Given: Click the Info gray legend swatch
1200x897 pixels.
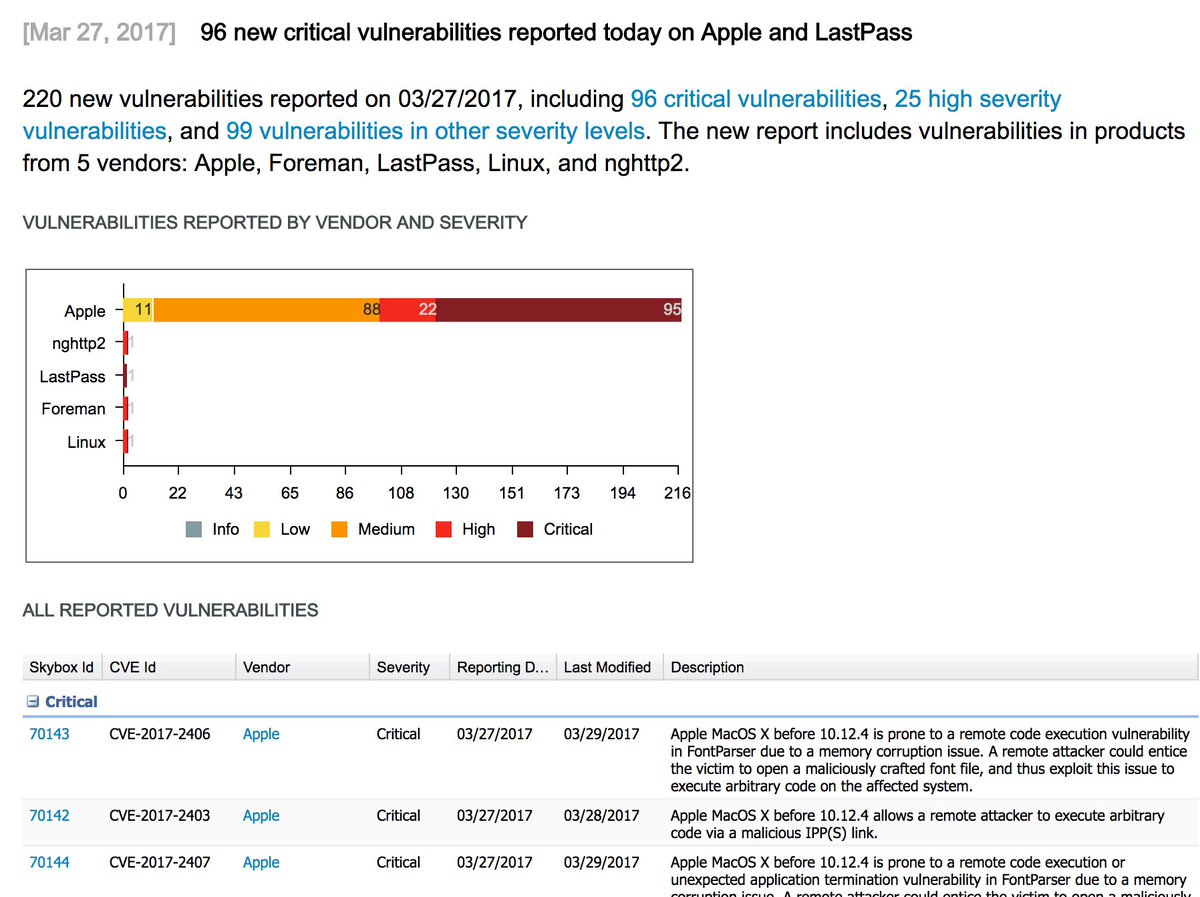Looking at the screenshot, I should [194, 529].
